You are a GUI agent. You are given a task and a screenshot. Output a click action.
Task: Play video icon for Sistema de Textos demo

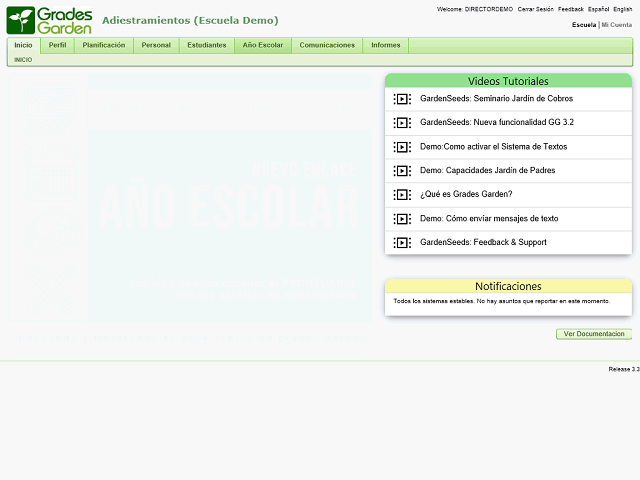(x=402, y=147)
